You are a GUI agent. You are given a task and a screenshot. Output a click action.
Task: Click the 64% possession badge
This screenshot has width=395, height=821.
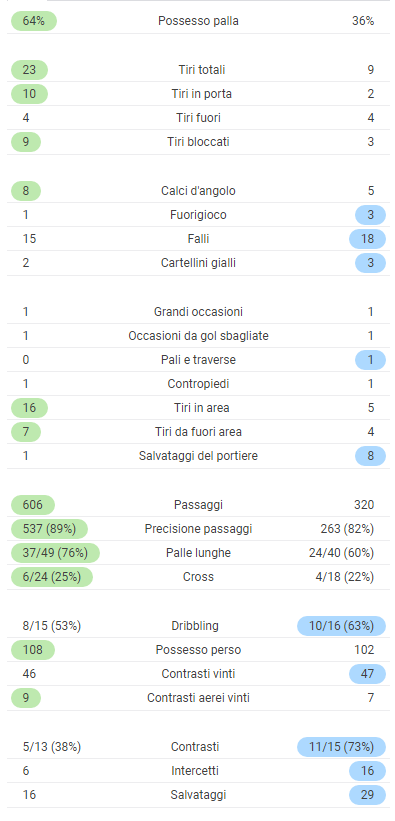click(x=34, y=21)
